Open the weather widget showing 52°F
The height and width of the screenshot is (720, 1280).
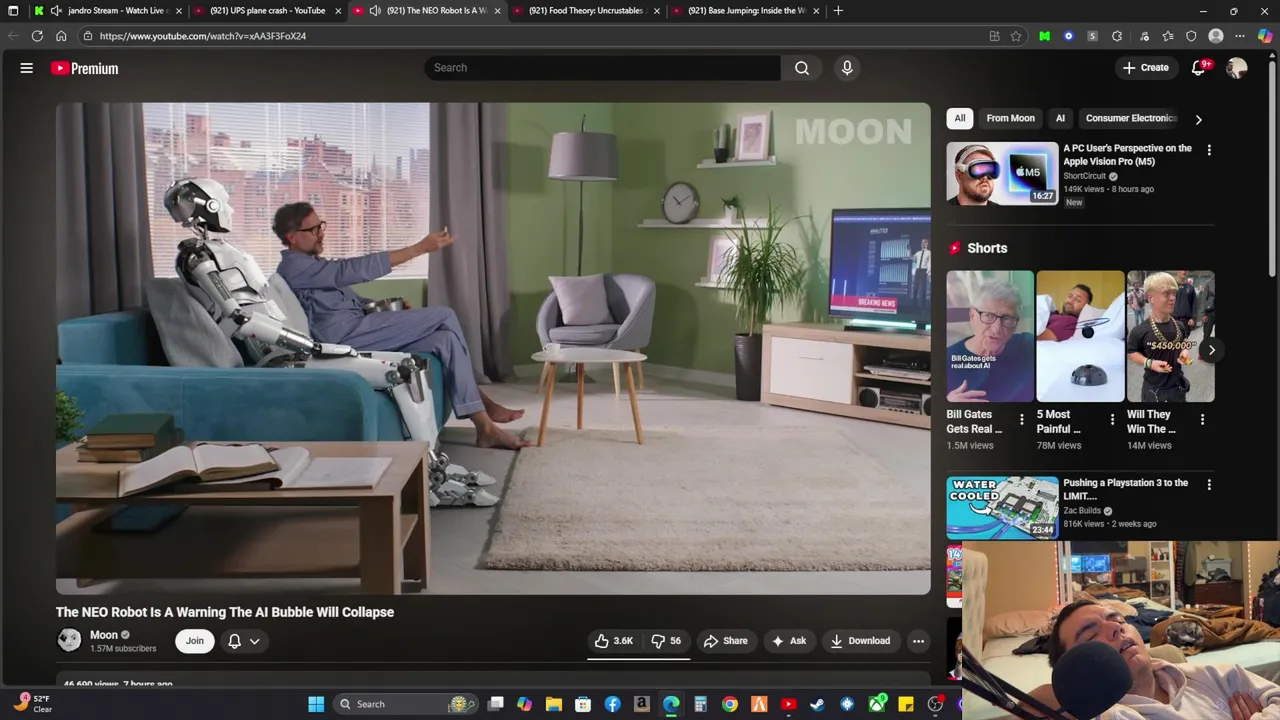(x=32, y=704)
